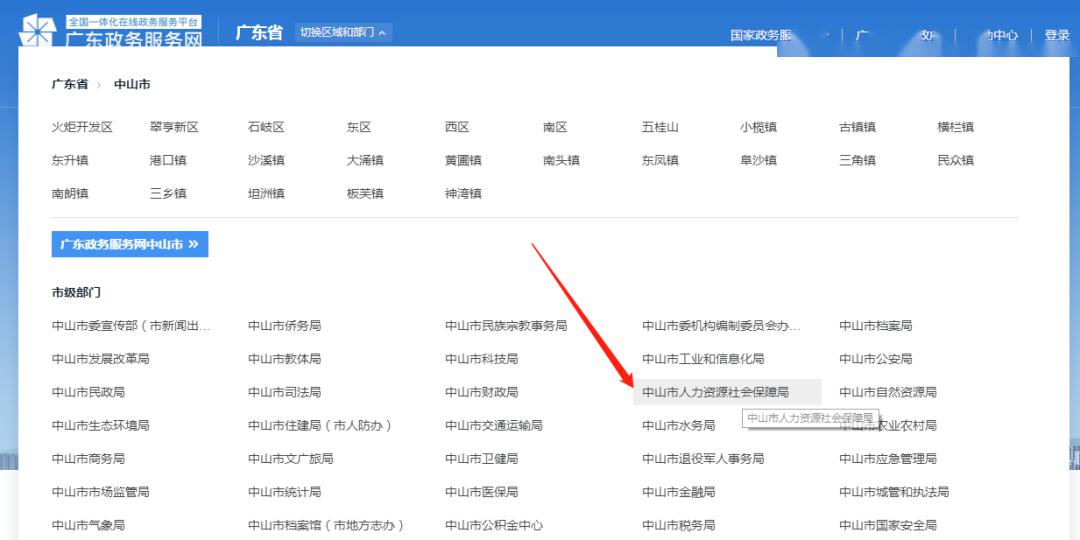This screenshot has height=540, width=1080.
Task: Open 中山市发展改革局 department
Action: pyautogui.click(x=100, y=359)
